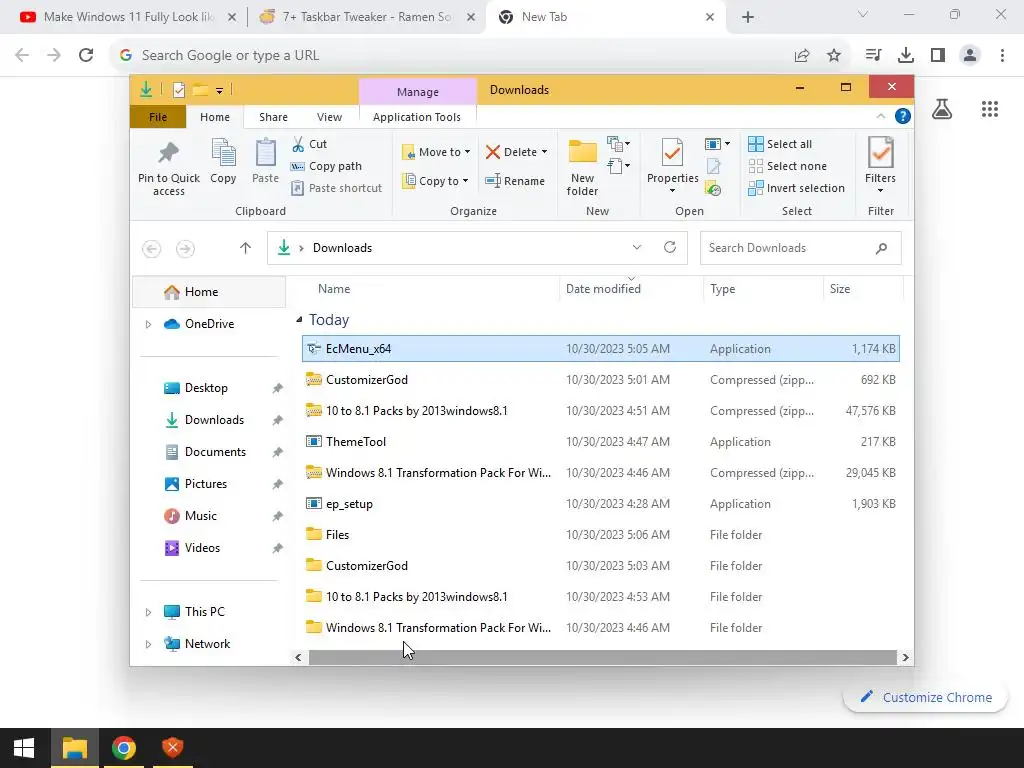The width and height of the screenshot is (1024, 768).
Task: Open Explorer help question mark icon
Action: coord(903,116)
